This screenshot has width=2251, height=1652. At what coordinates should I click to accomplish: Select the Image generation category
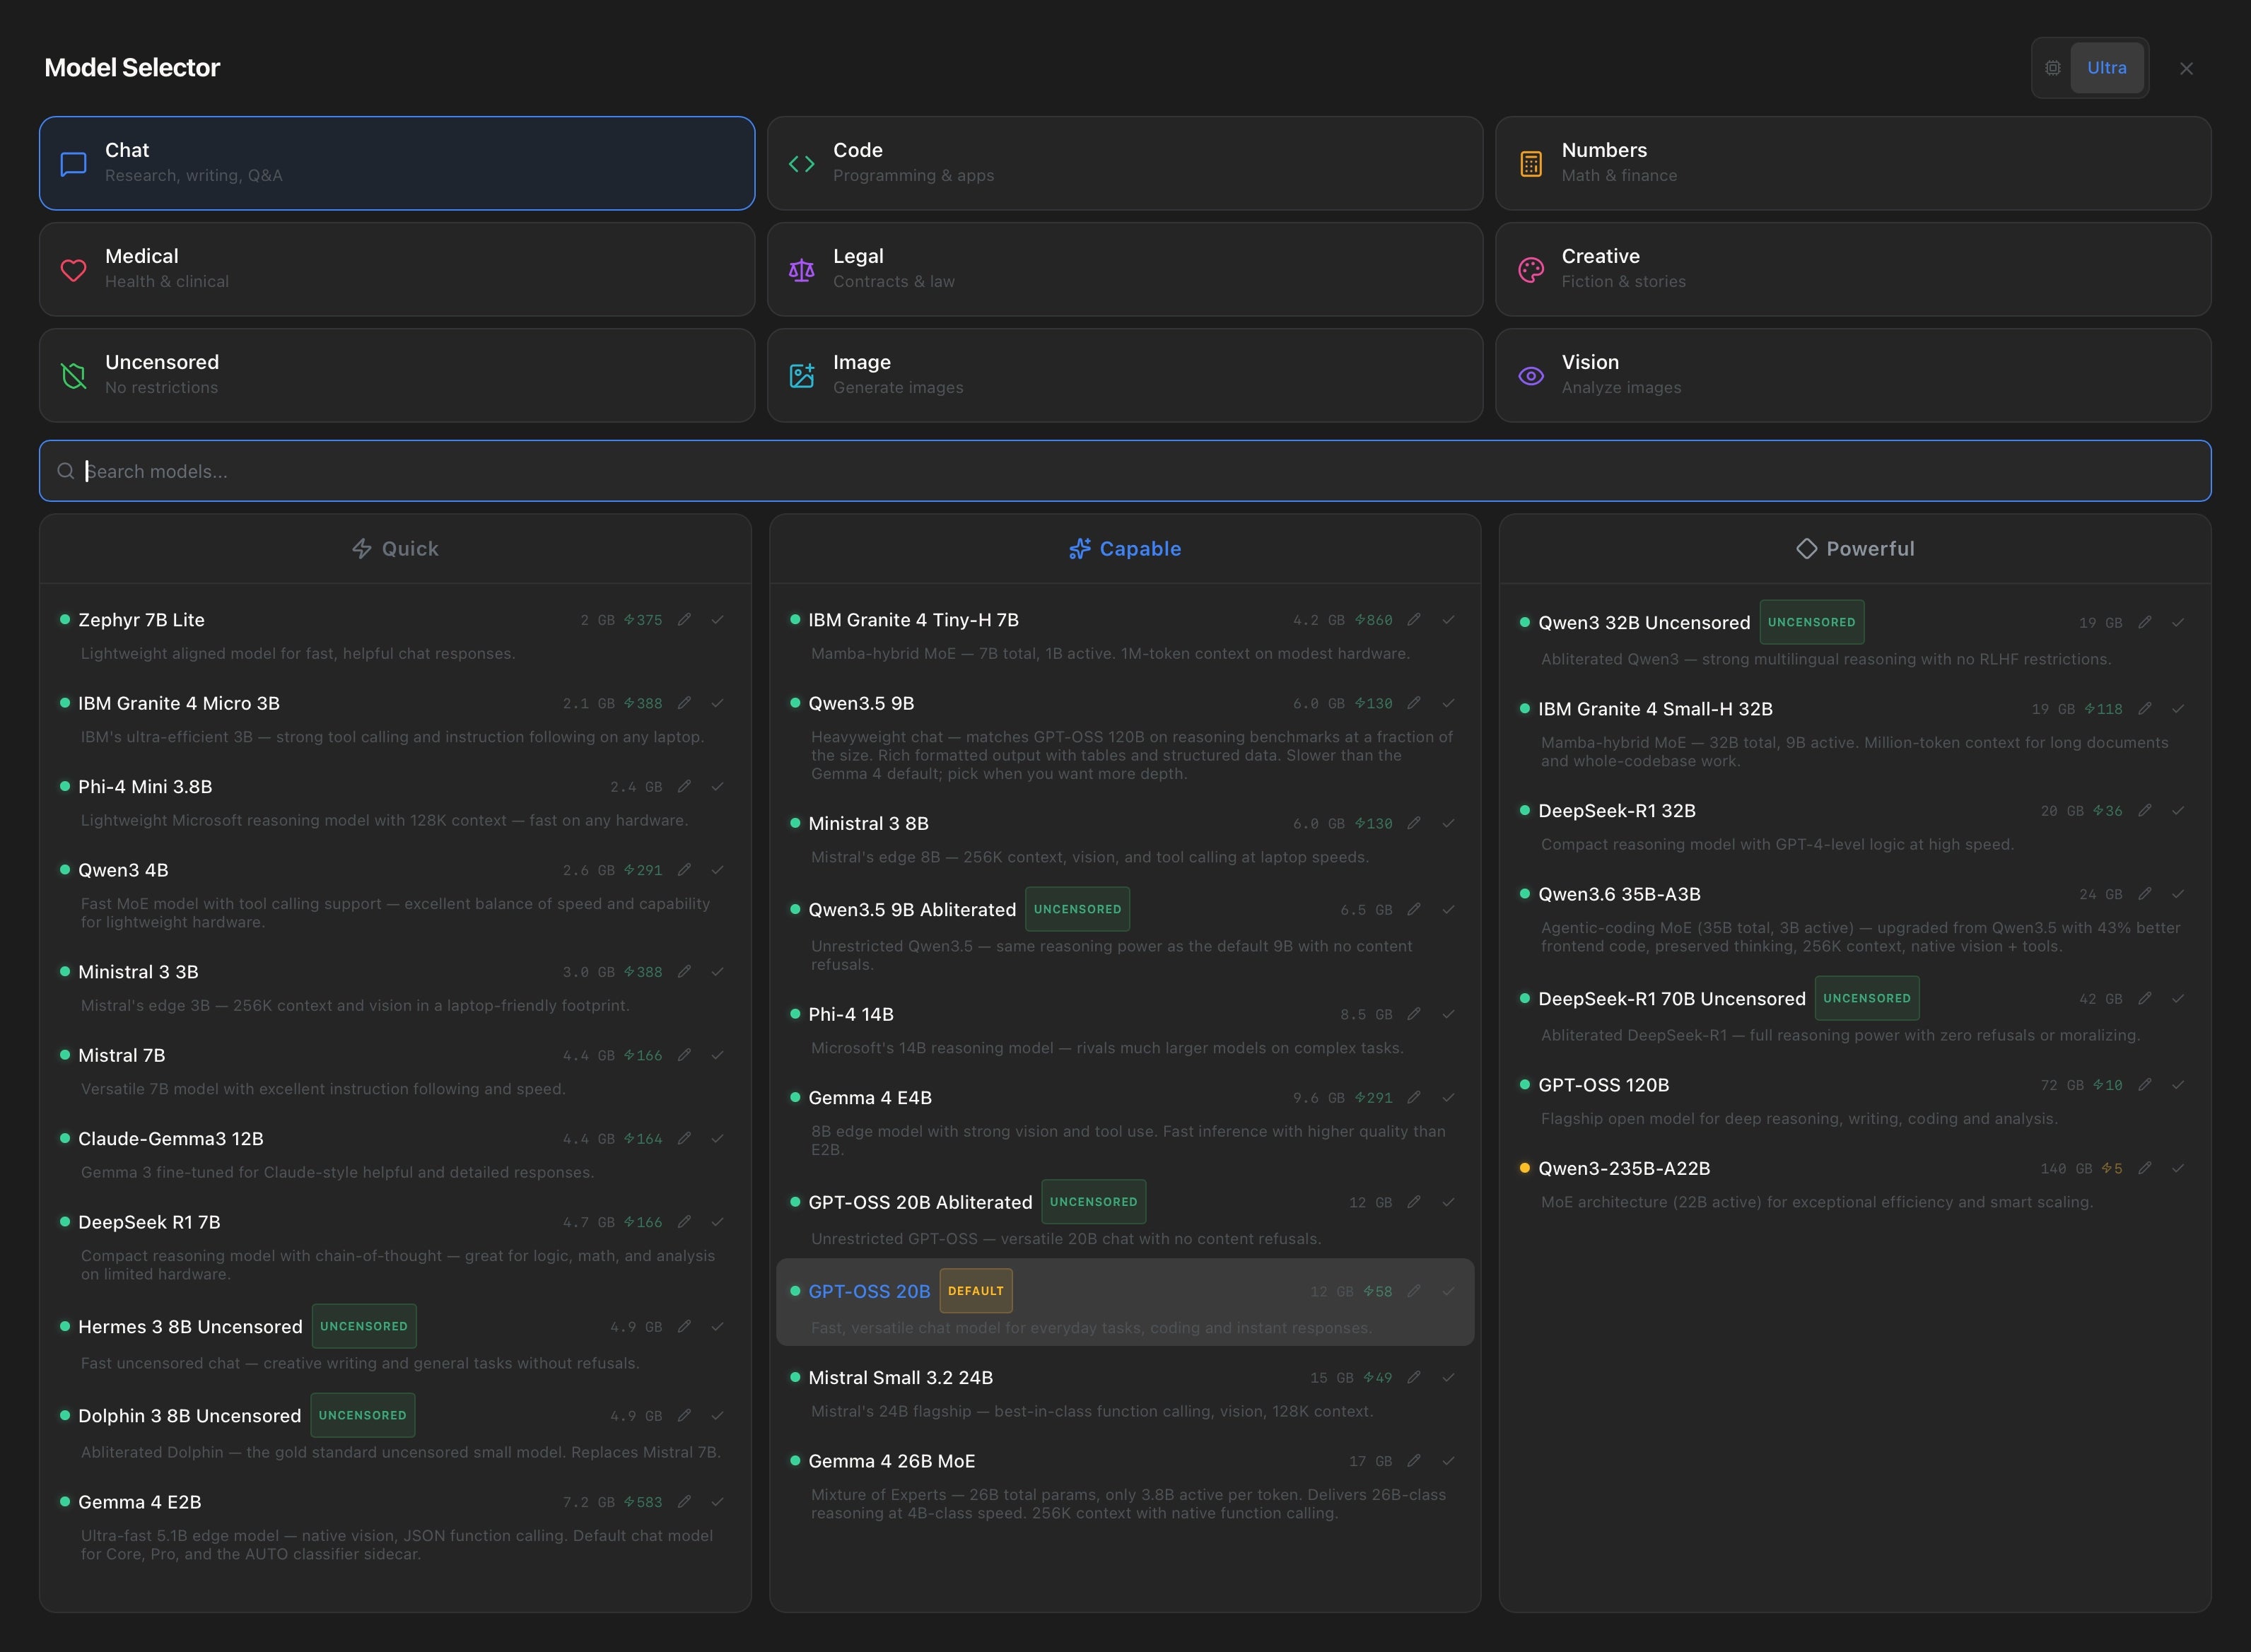[x=1125, y=375]
